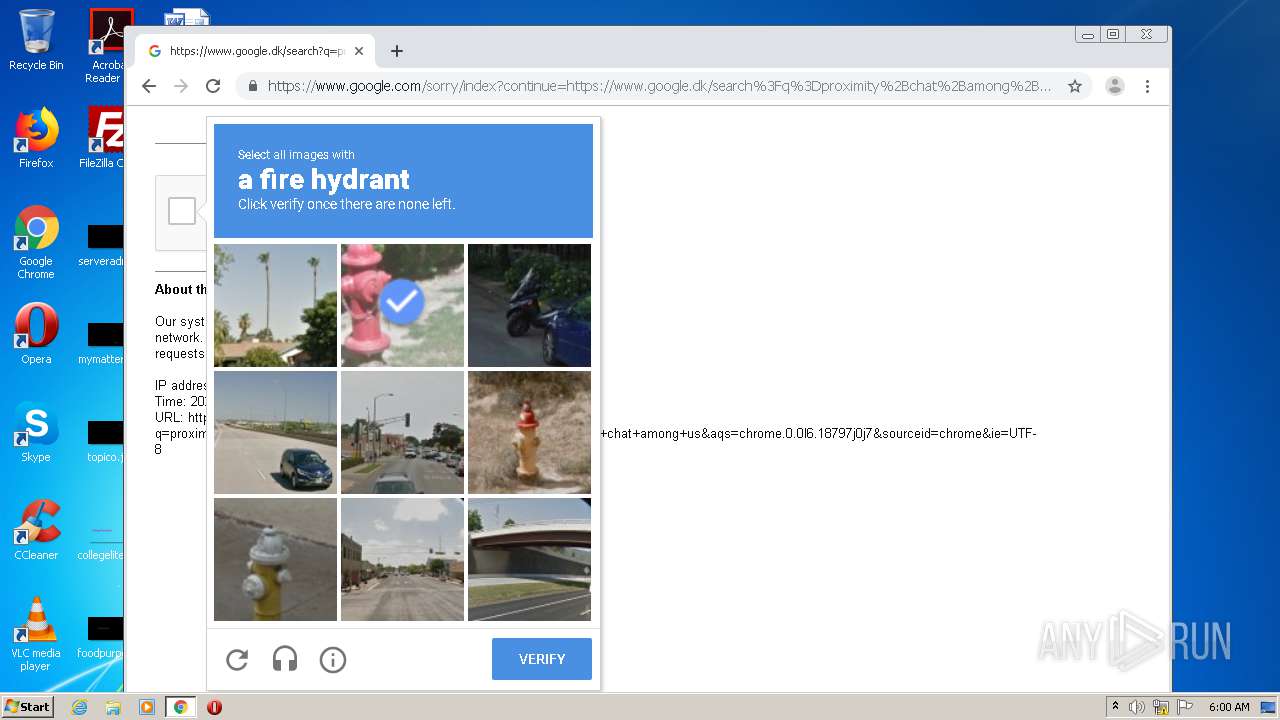Open CCleaner desktop shortcut
Viewport: 1280px width, 720px height.
36,529
